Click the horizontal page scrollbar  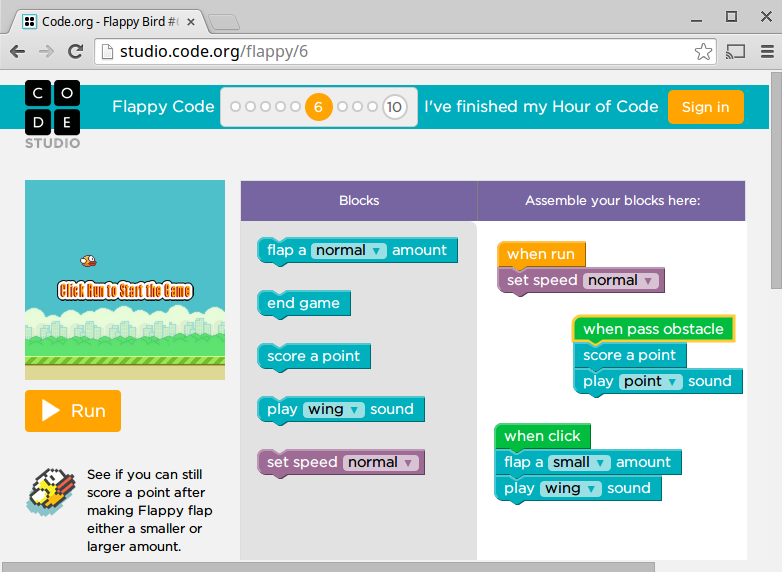point(329,568)
